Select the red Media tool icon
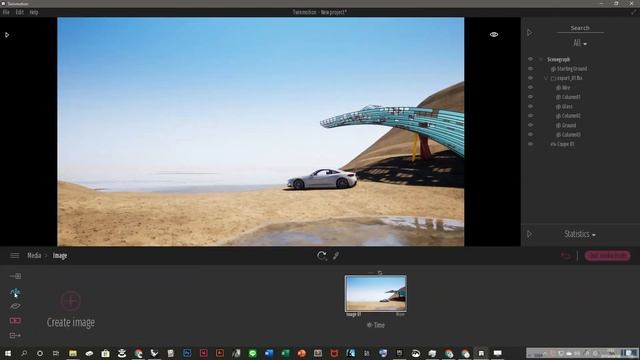640x360 pixels. 16,320
